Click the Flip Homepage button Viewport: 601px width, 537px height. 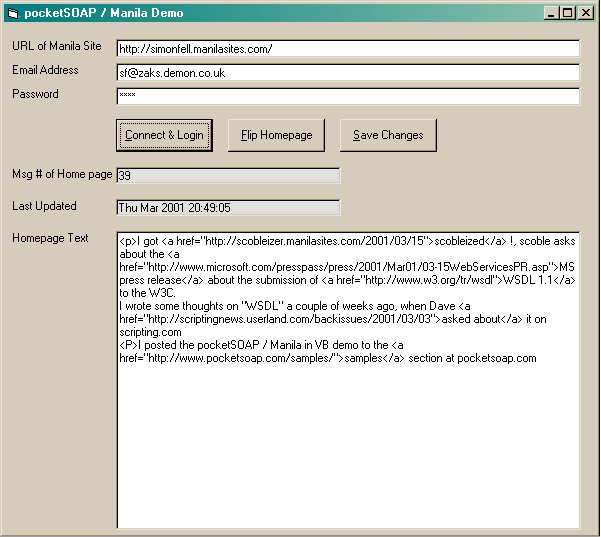tap(276, 135)
